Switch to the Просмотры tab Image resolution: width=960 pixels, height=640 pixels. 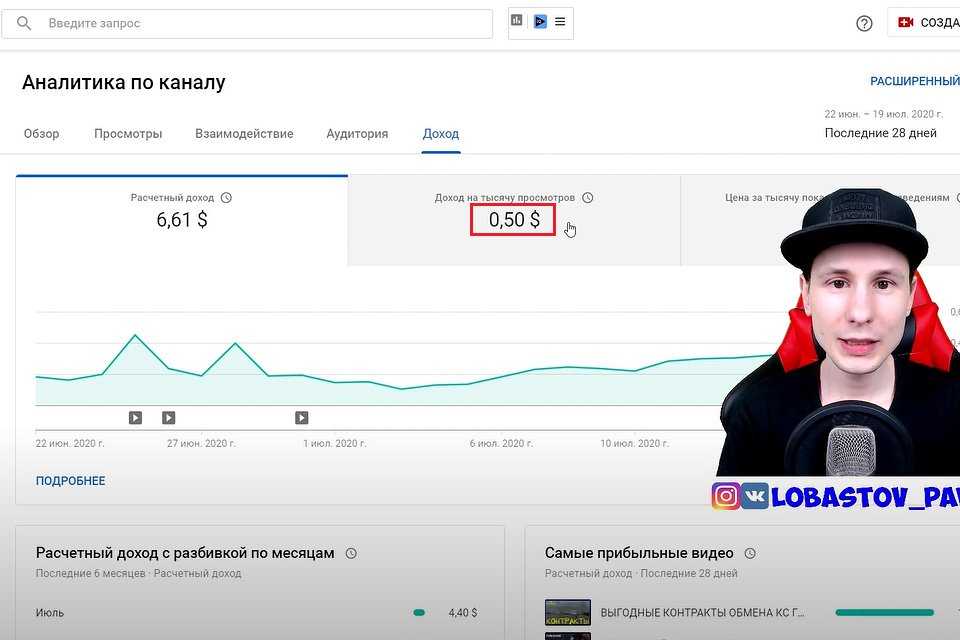coord(128,134)
